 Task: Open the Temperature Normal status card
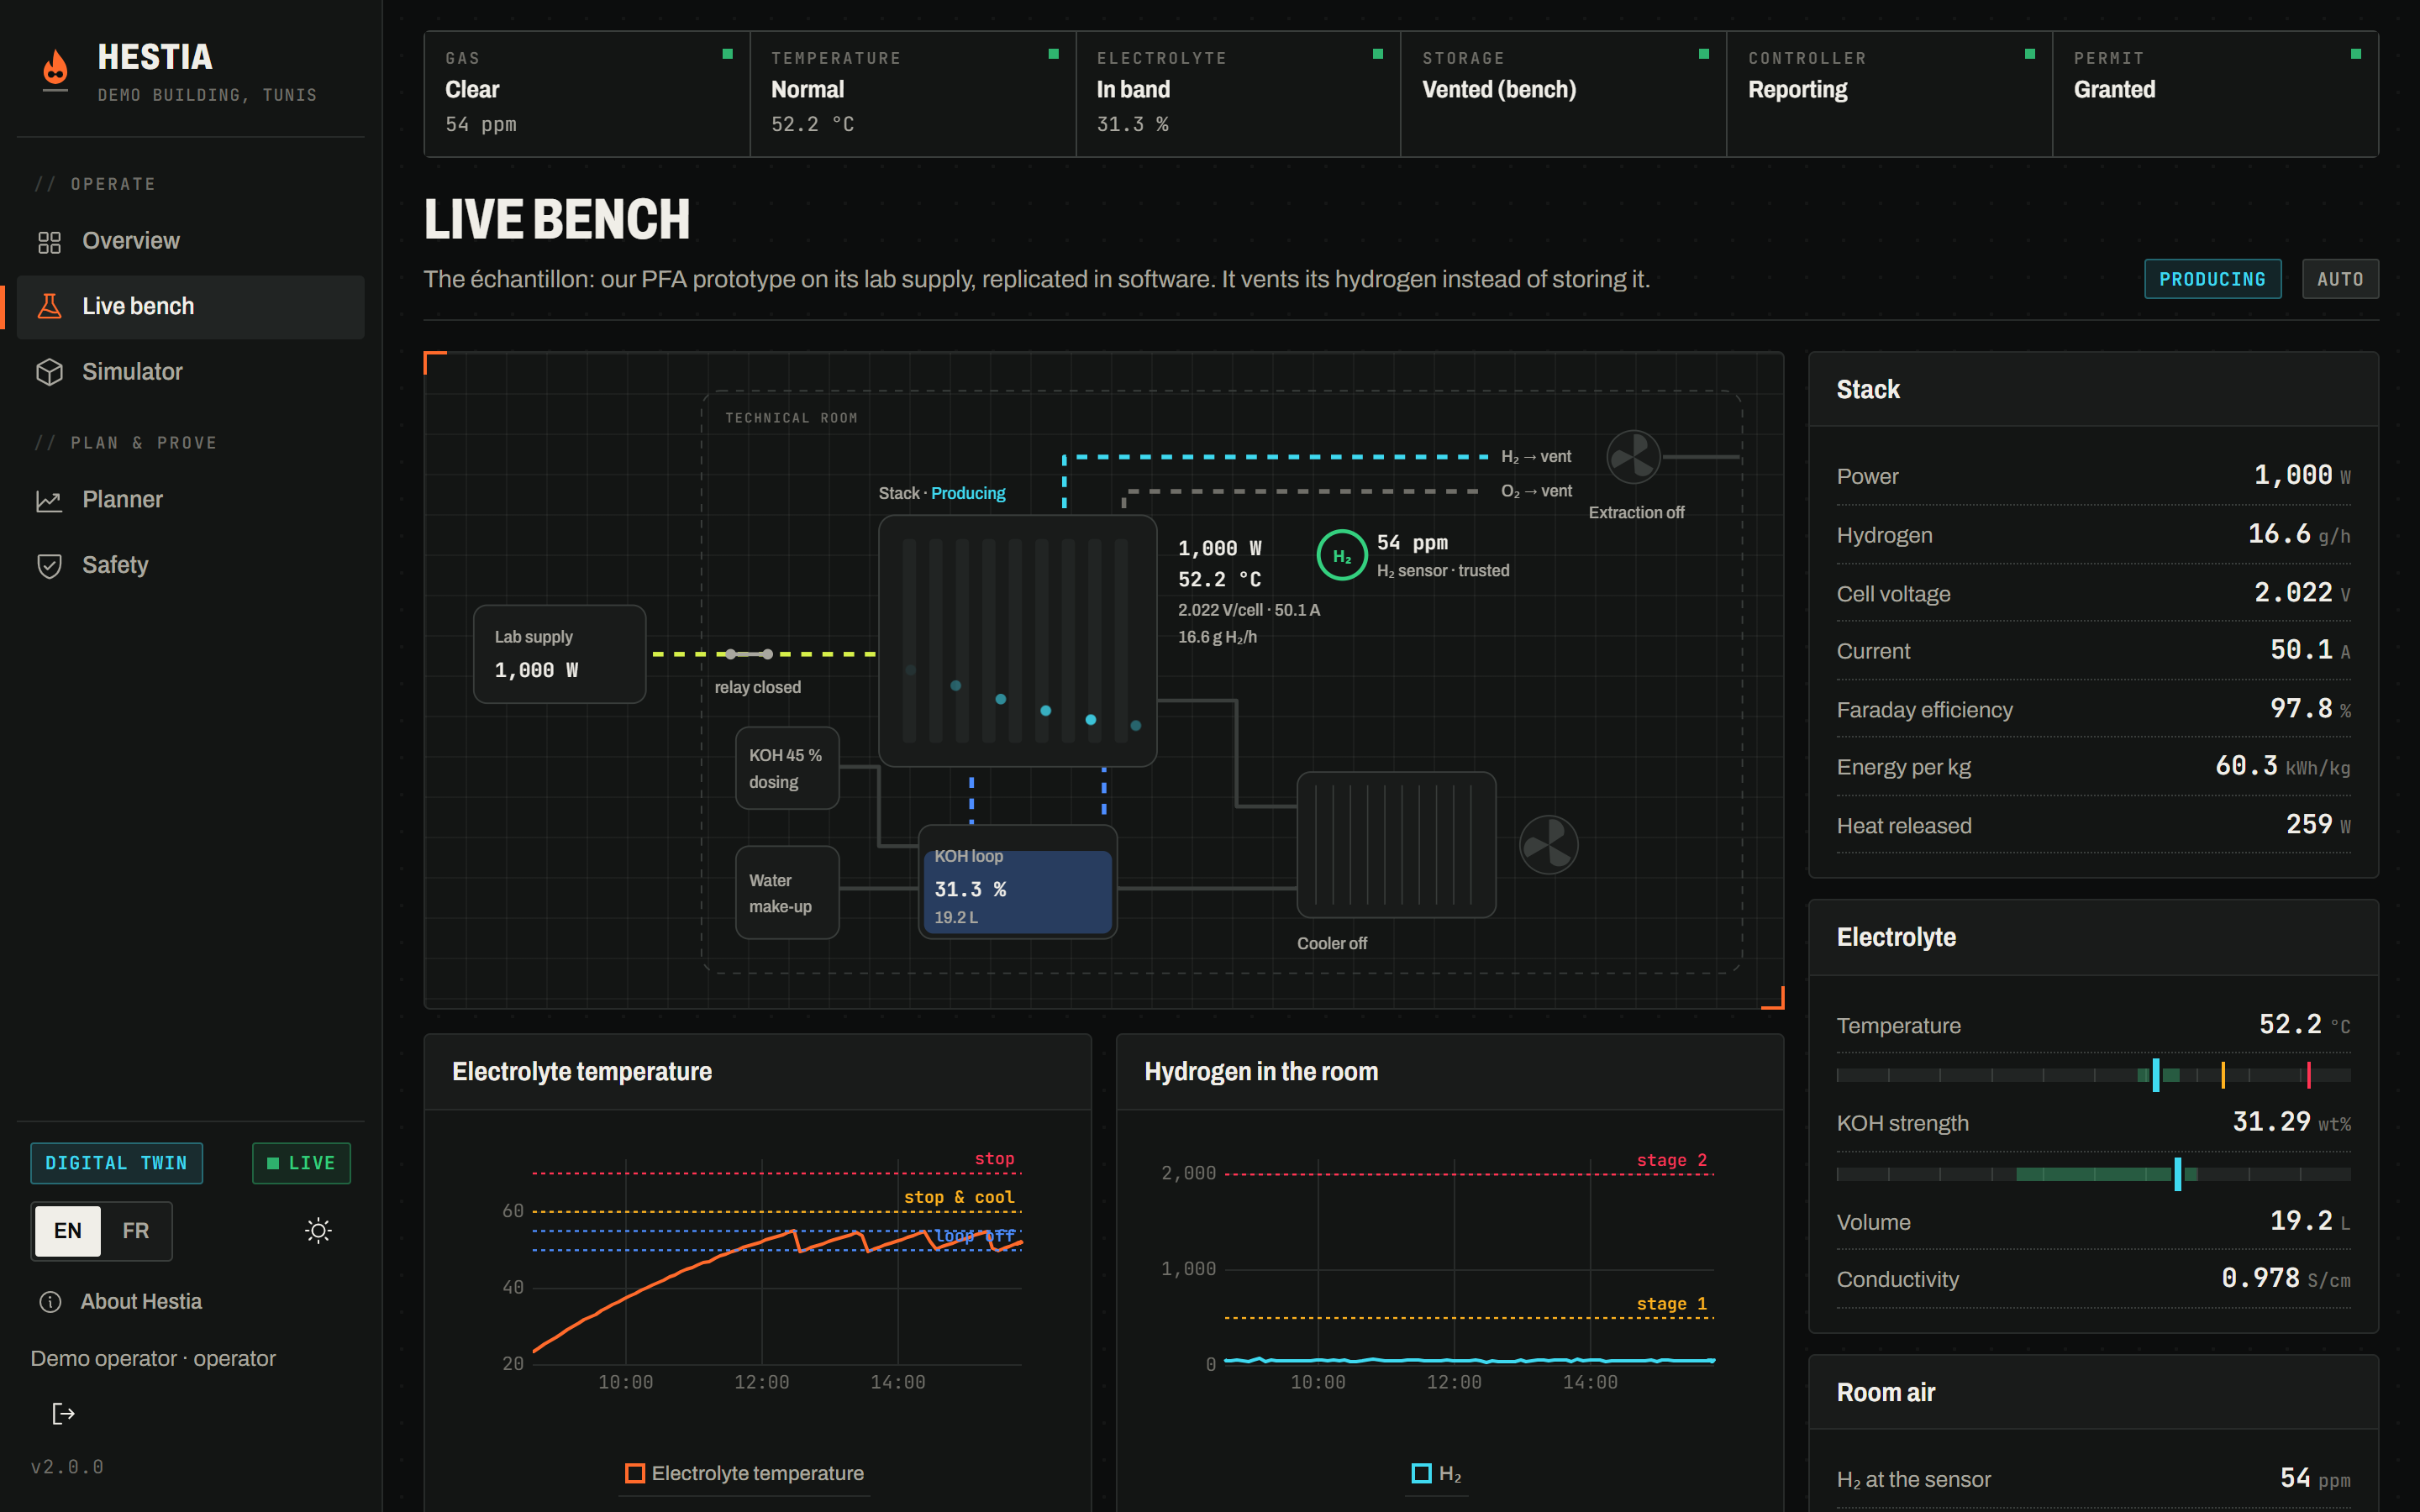click(x=913, y=94)
